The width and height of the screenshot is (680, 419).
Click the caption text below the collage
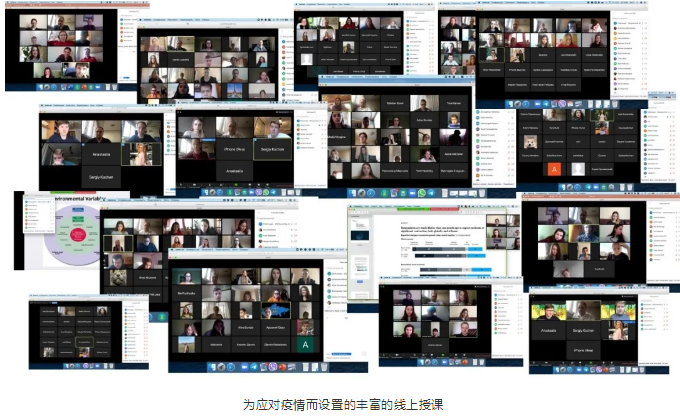coord(342,405)
